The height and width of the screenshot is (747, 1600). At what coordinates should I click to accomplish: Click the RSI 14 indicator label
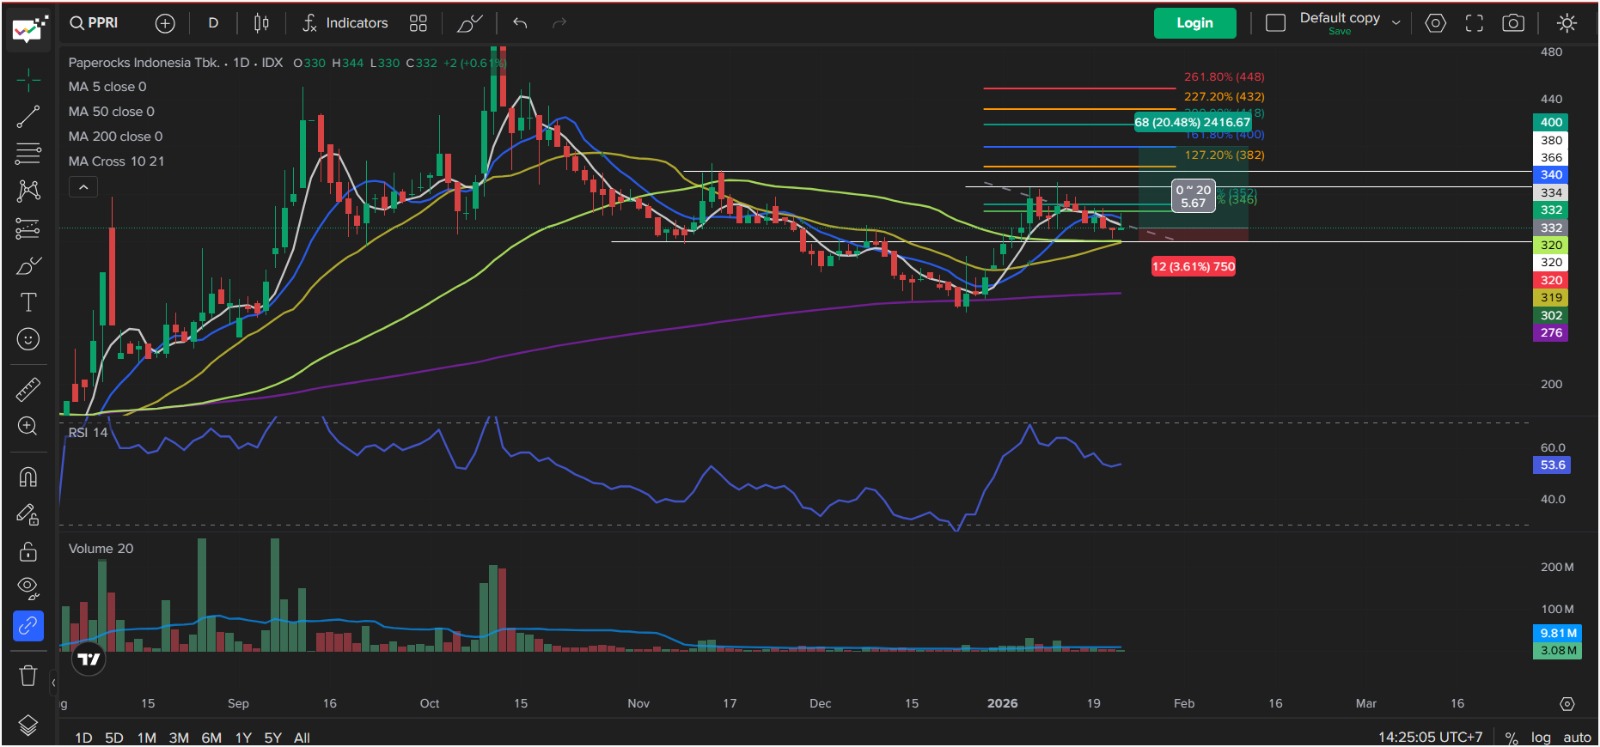(x=88, y=433)
